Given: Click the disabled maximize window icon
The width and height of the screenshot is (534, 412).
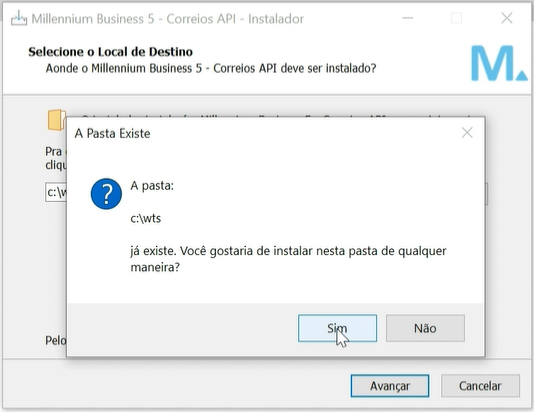Looking at the screenshot, I should click(456, 18).
